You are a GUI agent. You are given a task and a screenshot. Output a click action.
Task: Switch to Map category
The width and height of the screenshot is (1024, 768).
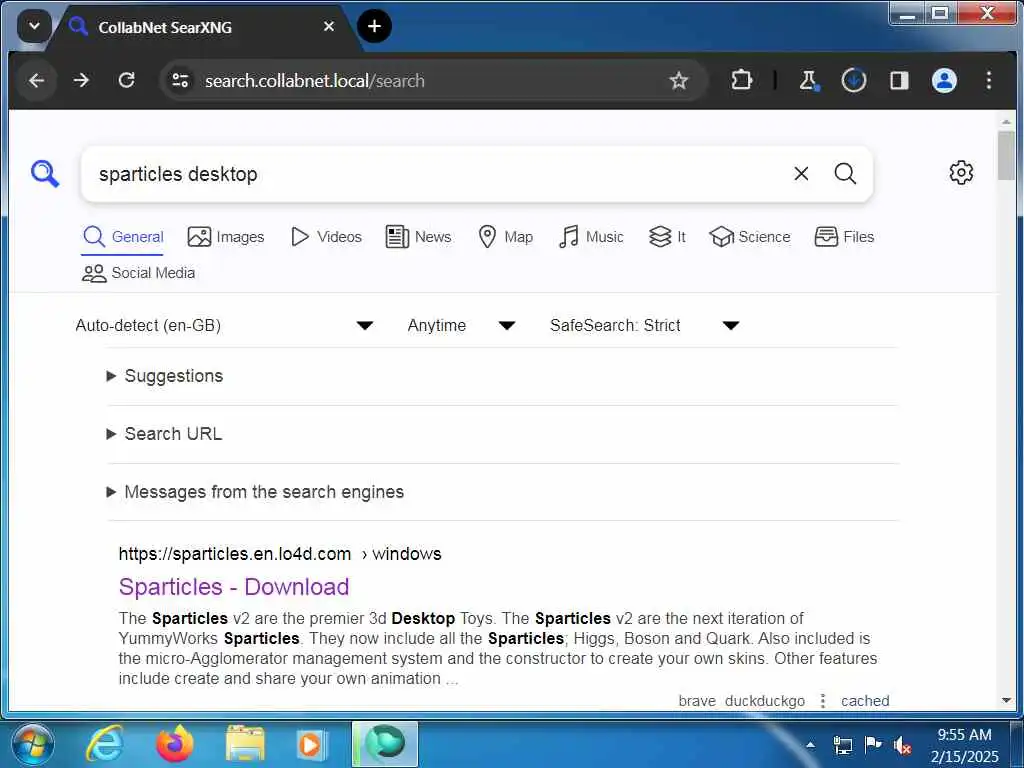[x=505, y=237]
